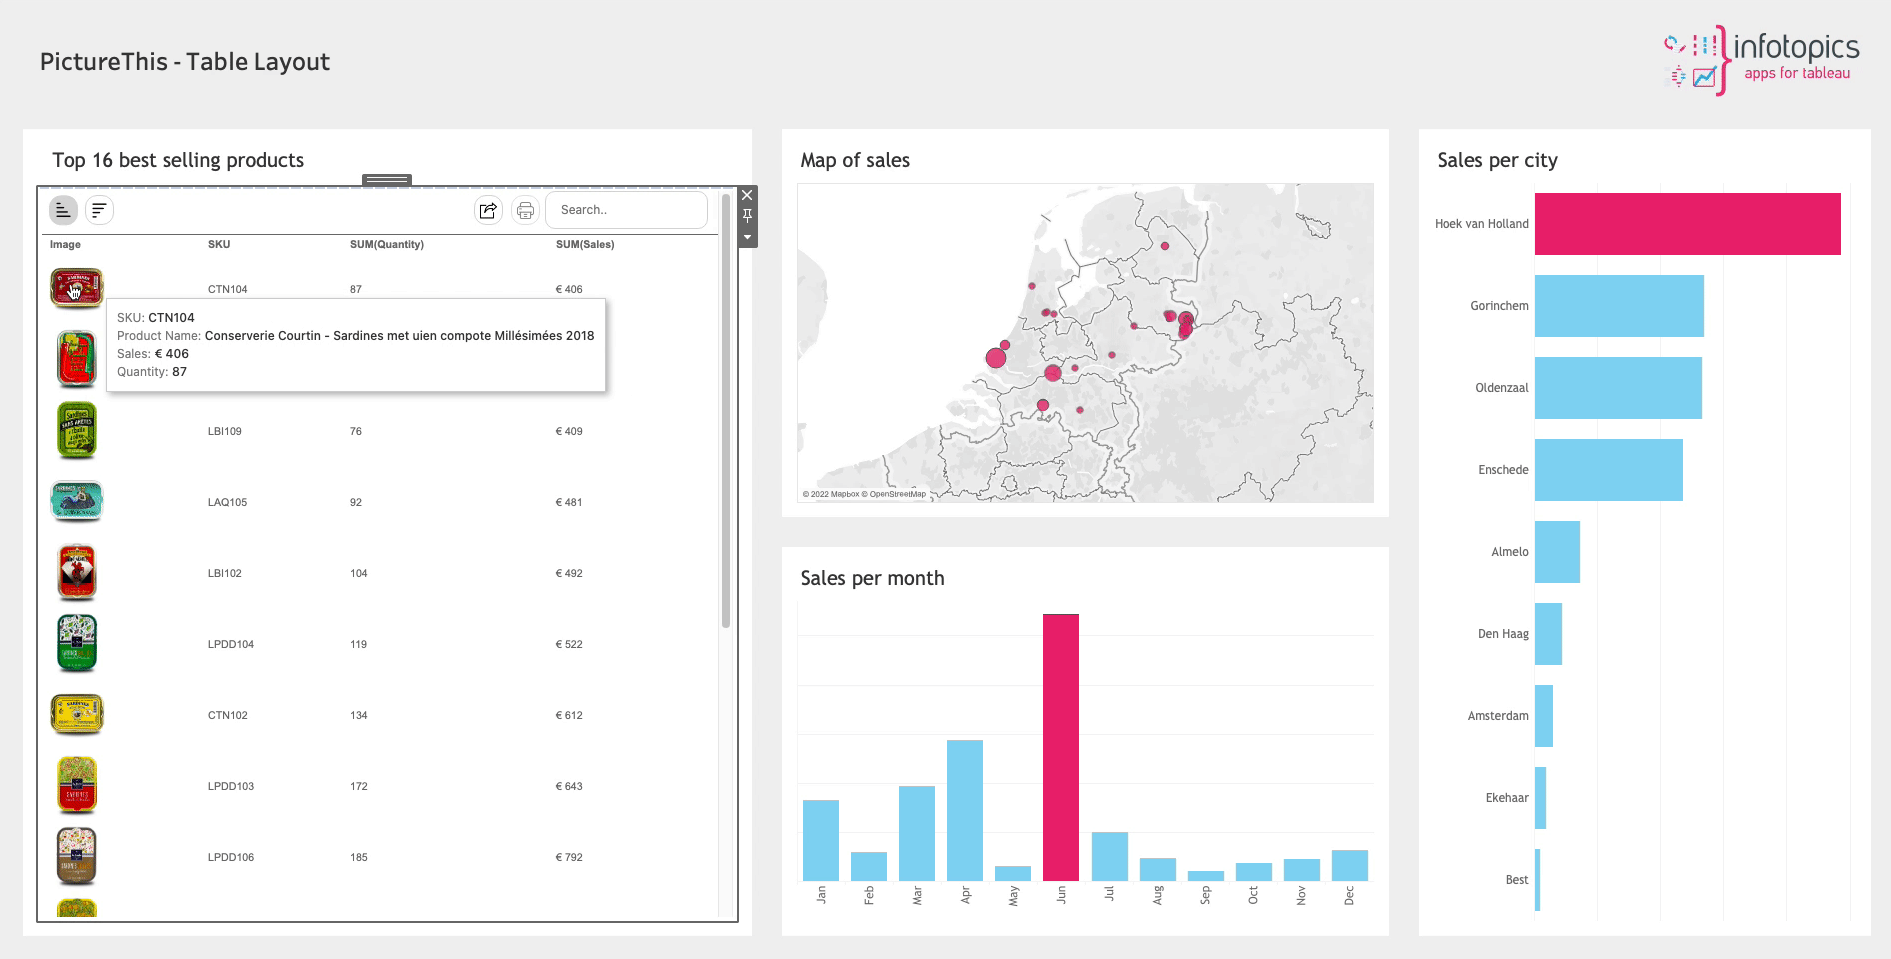Remove table object with X icon
The width and height of the screenshot is (1891, 959).
click(x=747, y=195)
